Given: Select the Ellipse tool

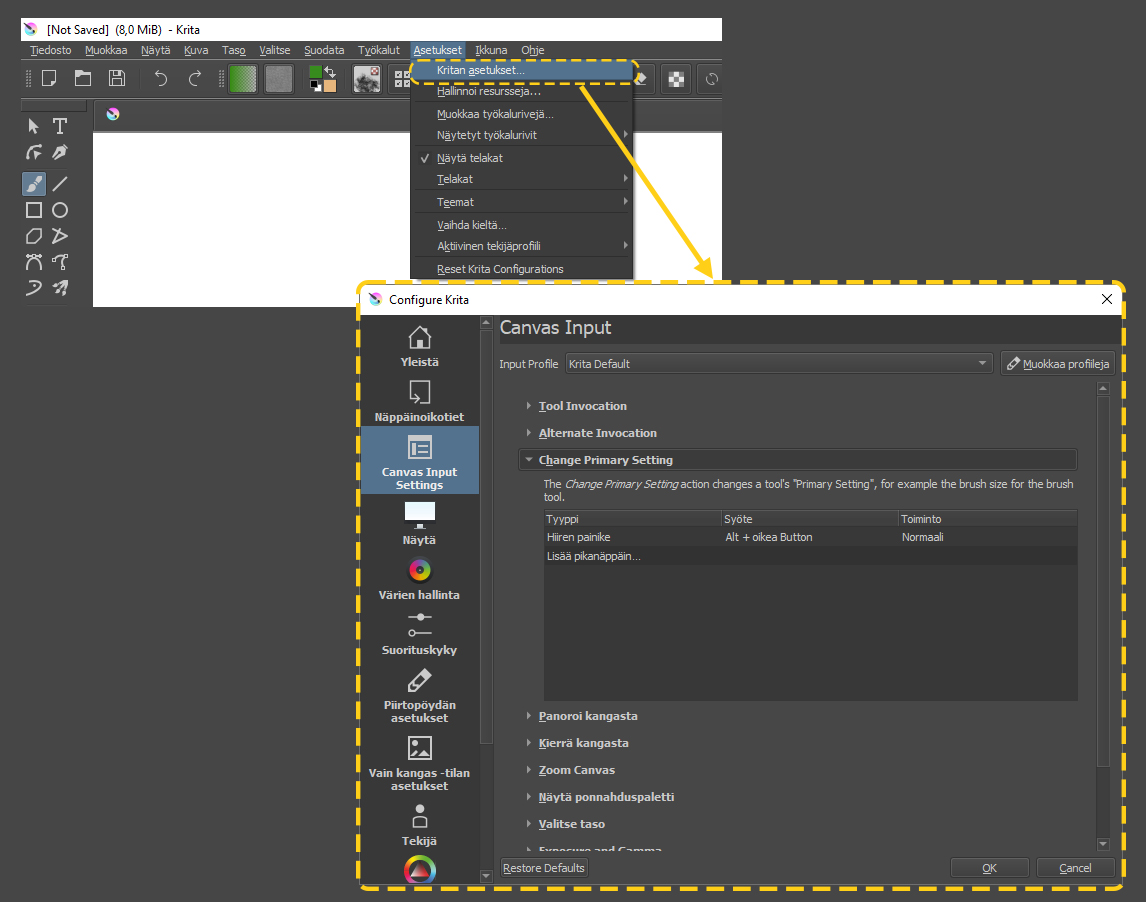Looking at the screenshot, I should [60, 211].
